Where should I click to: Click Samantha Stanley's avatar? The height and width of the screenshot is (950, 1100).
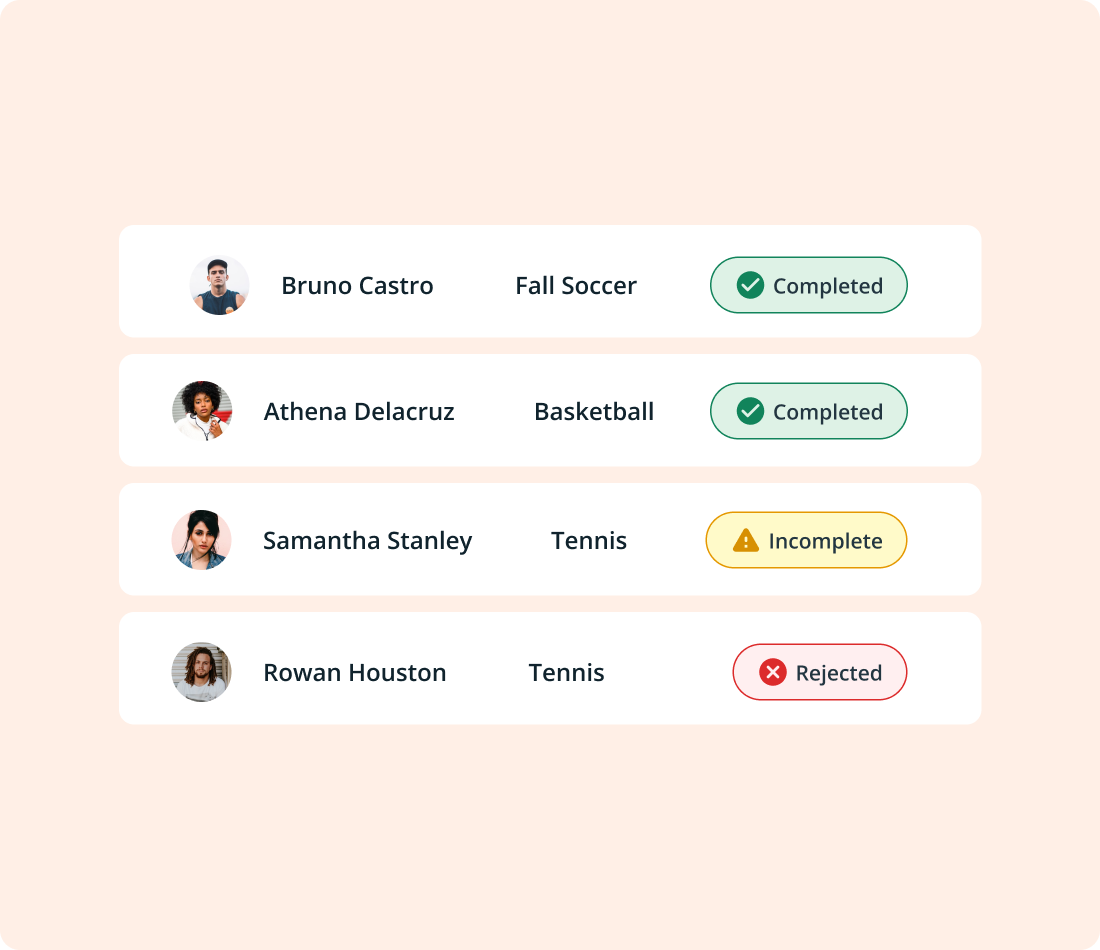[202, 540]
